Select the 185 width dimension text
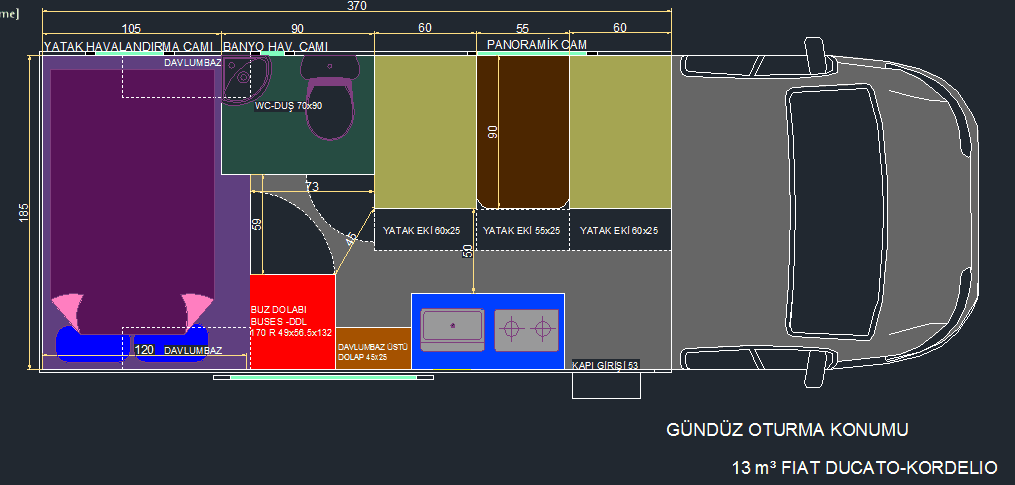This screenshot has width=1015, height=485. [x=24, y=212]
